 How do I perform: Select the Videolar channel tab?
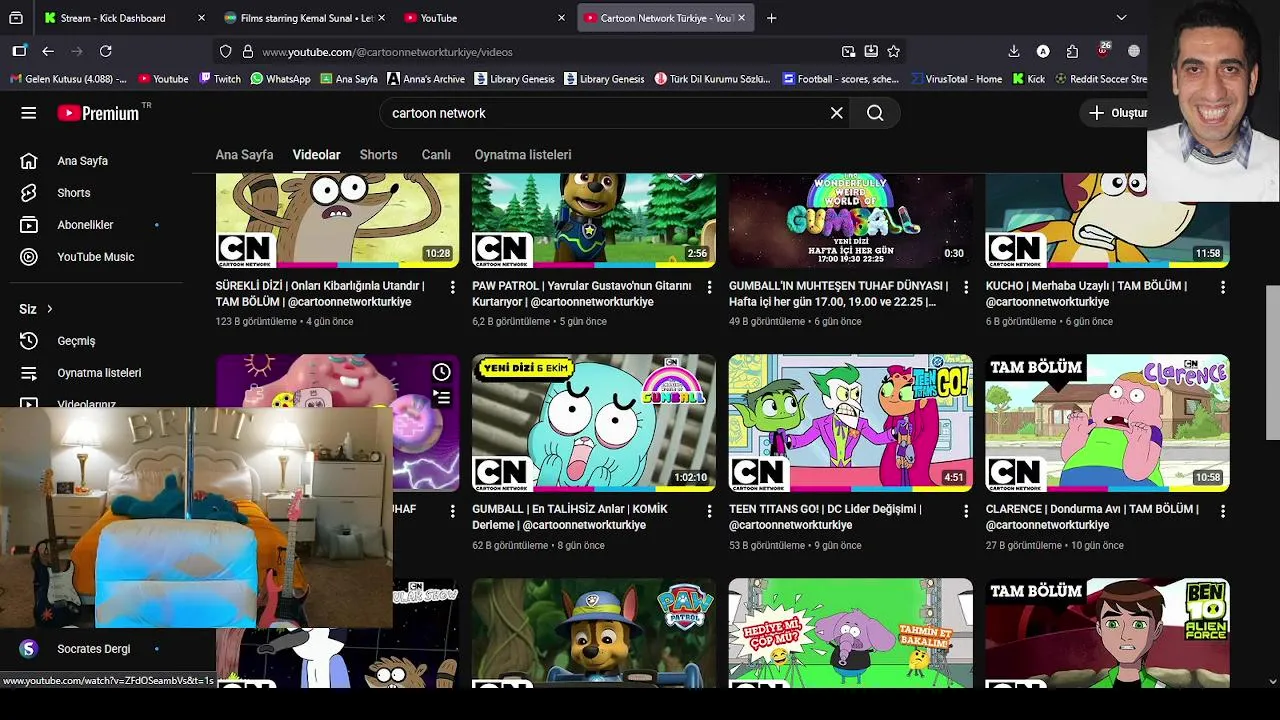click(x=316, y=155)
